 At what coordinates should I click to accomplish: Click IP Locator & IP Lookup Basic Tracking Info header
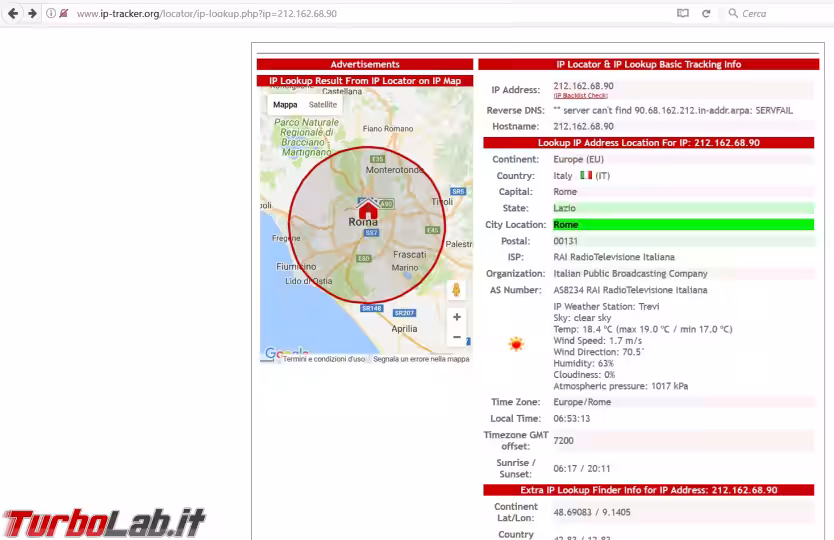648,64
